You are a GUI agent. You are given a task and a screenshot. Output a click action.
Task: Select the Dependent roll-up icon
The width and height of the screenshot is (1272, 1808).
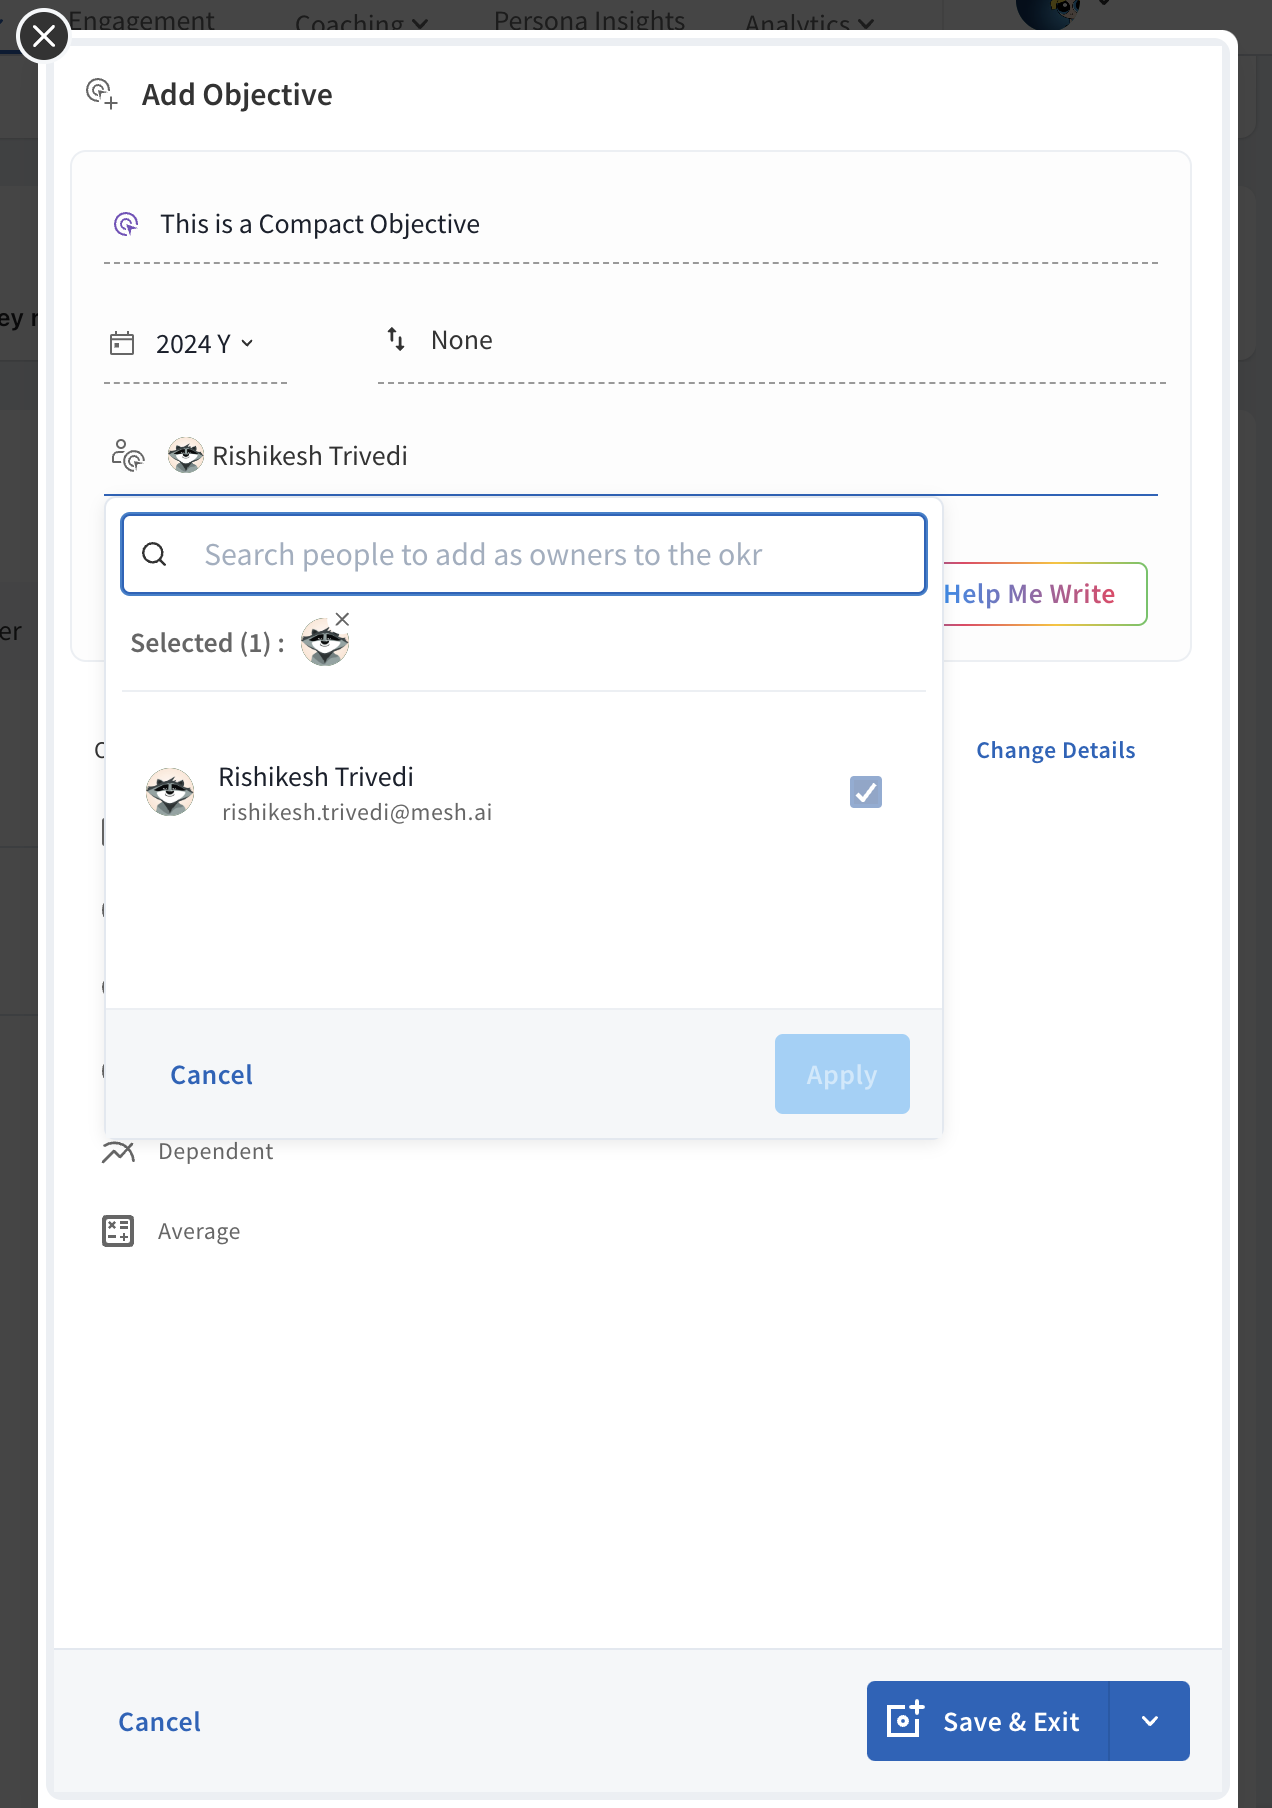118,1152
